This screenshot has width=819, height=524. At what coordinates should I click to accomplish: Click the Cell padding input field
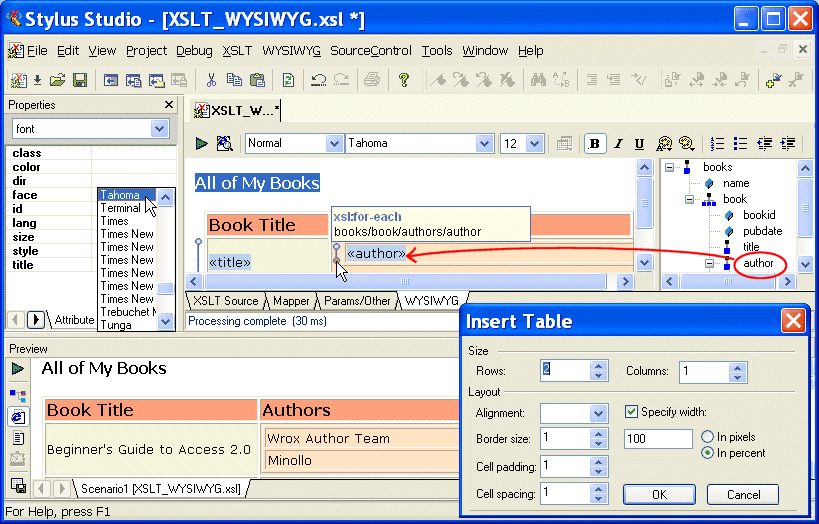[566, 466]
